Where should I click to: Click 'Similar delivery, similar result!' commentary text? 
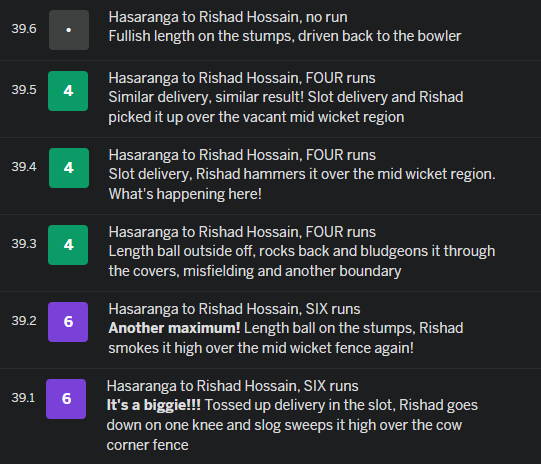coord(206,97)
